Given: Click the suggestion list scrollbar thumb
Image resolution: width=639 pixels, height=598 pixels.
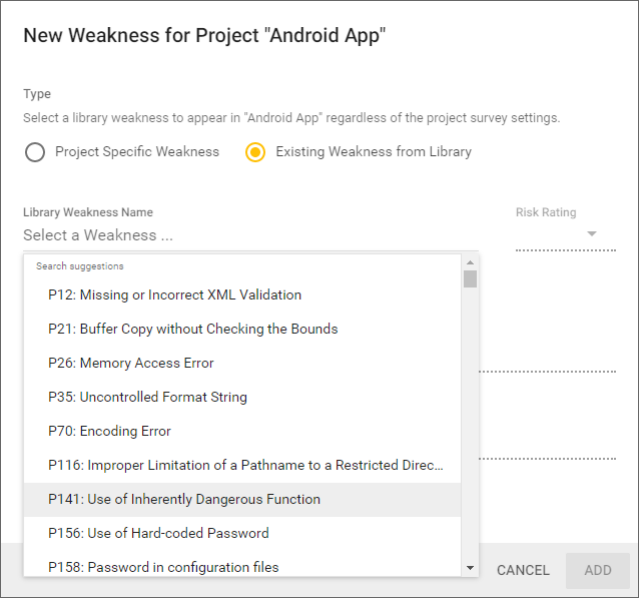Looking at the screenshot, I should [470, 278].
